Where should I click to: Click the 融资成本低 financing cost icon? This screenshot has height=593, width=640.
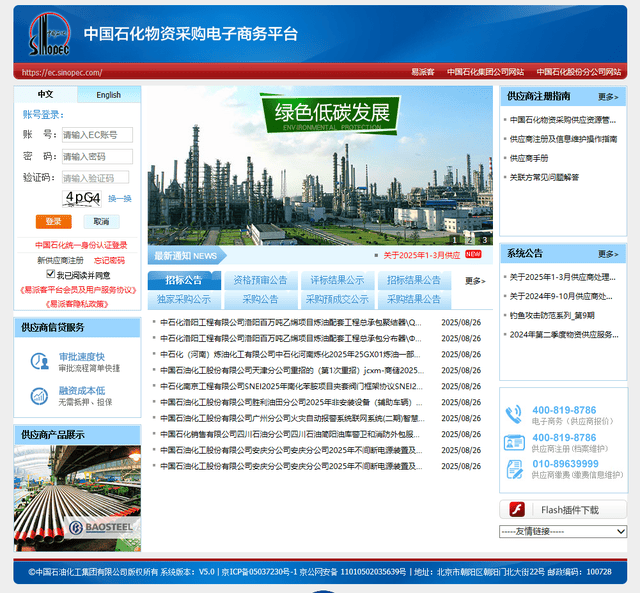click(x=38, y=396)
